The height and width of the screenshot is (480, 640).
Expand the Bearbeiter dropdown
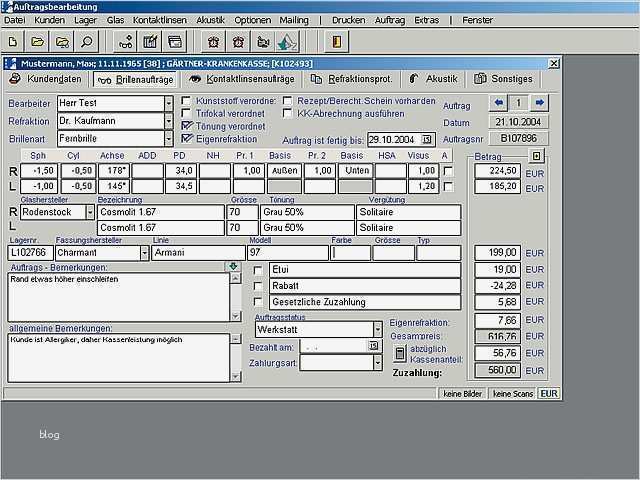point(169,104)
